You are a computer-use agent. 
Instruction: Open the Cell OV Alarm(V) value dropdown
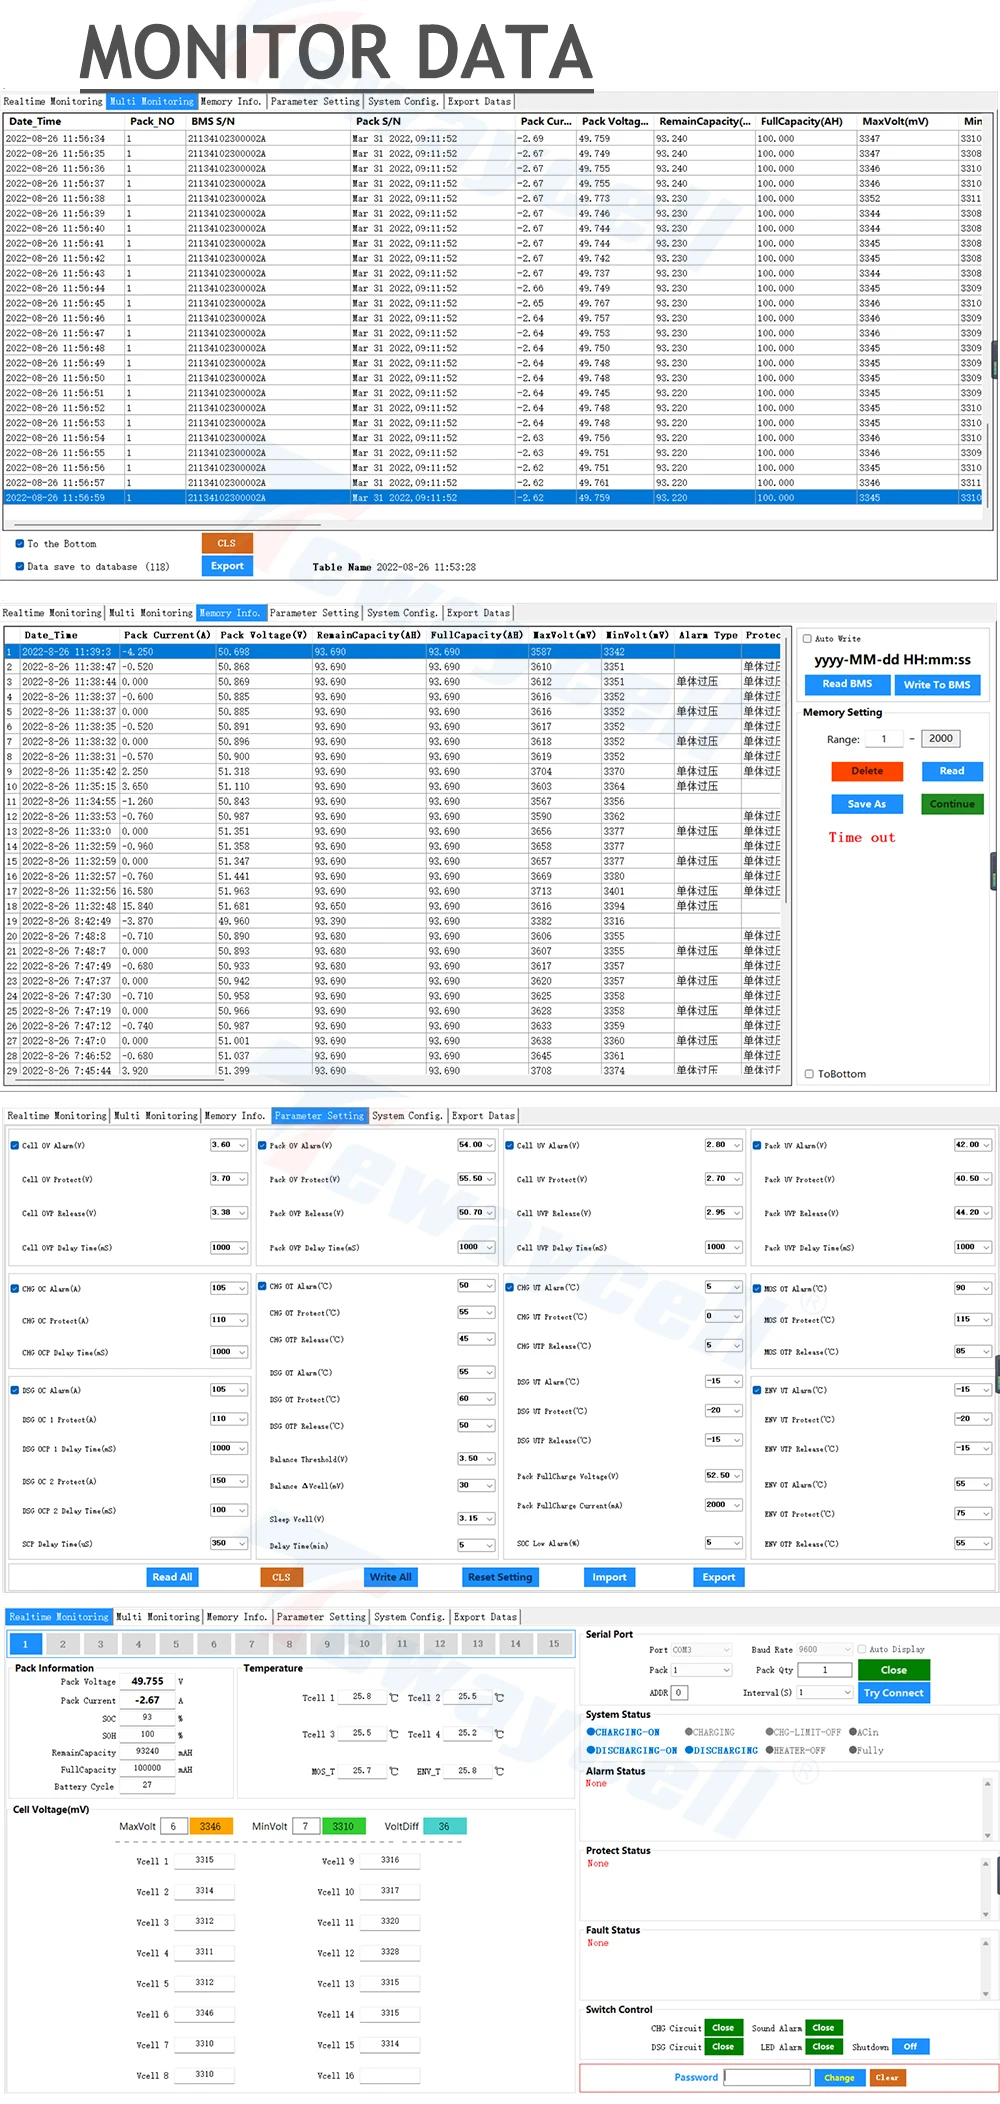[241, 1145]
